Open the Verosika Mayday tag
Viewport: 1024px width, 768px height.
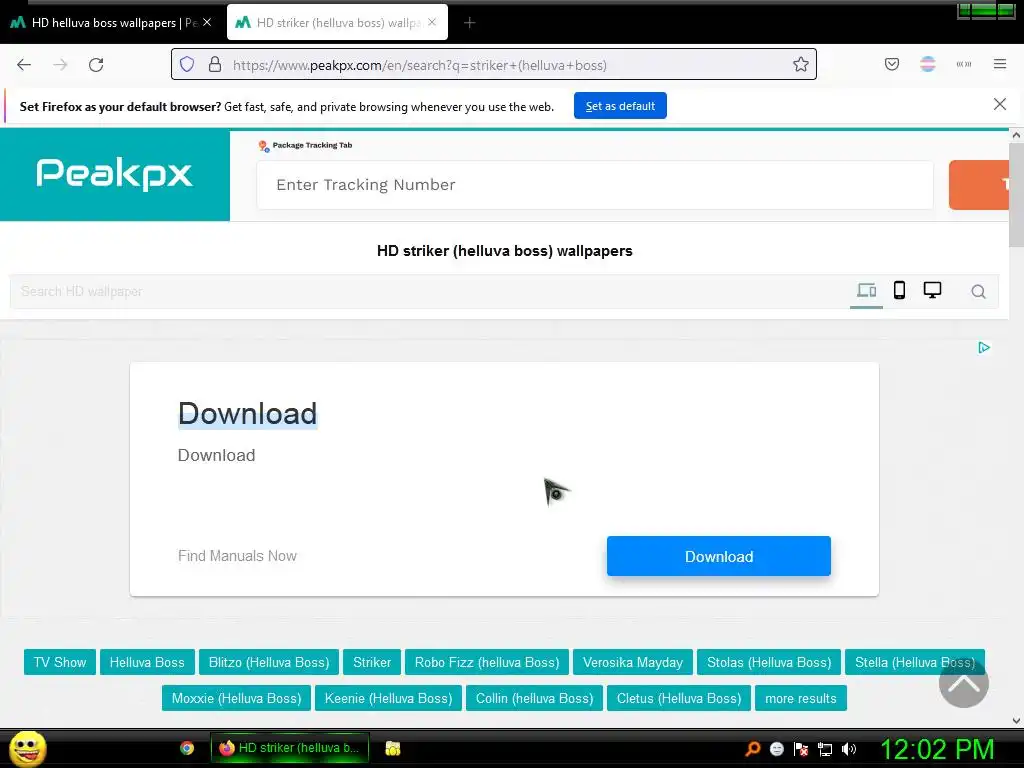633,662
